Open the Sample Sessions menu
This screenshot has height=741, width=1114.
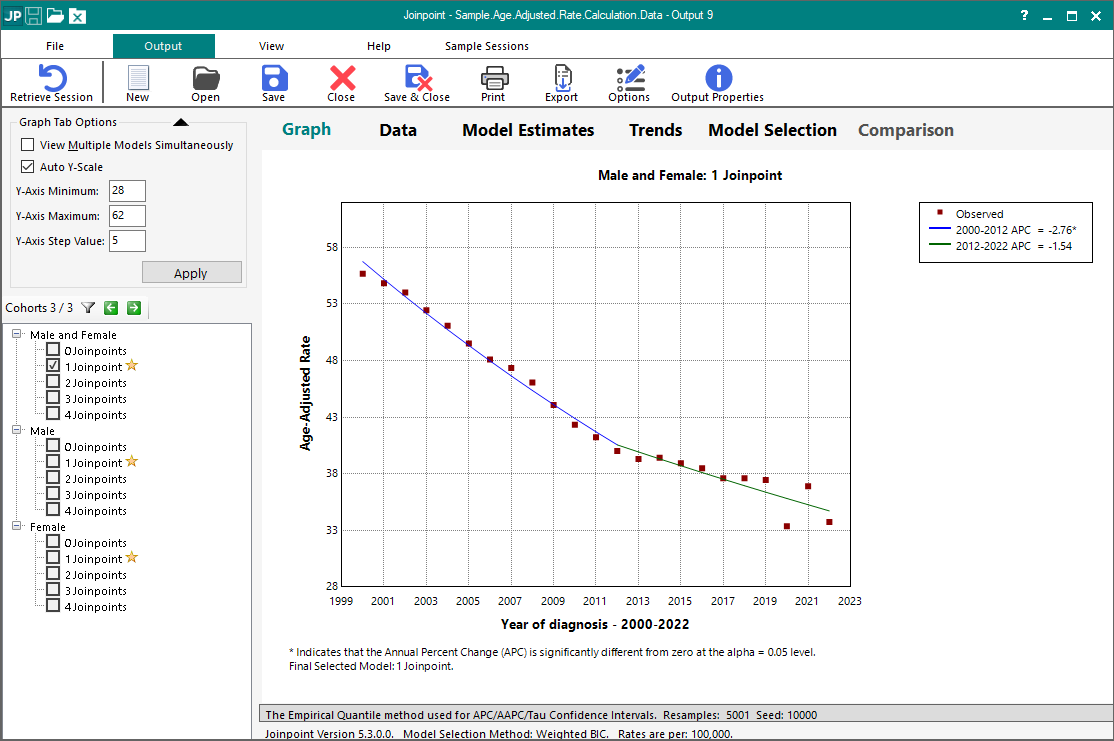[486, 46]
